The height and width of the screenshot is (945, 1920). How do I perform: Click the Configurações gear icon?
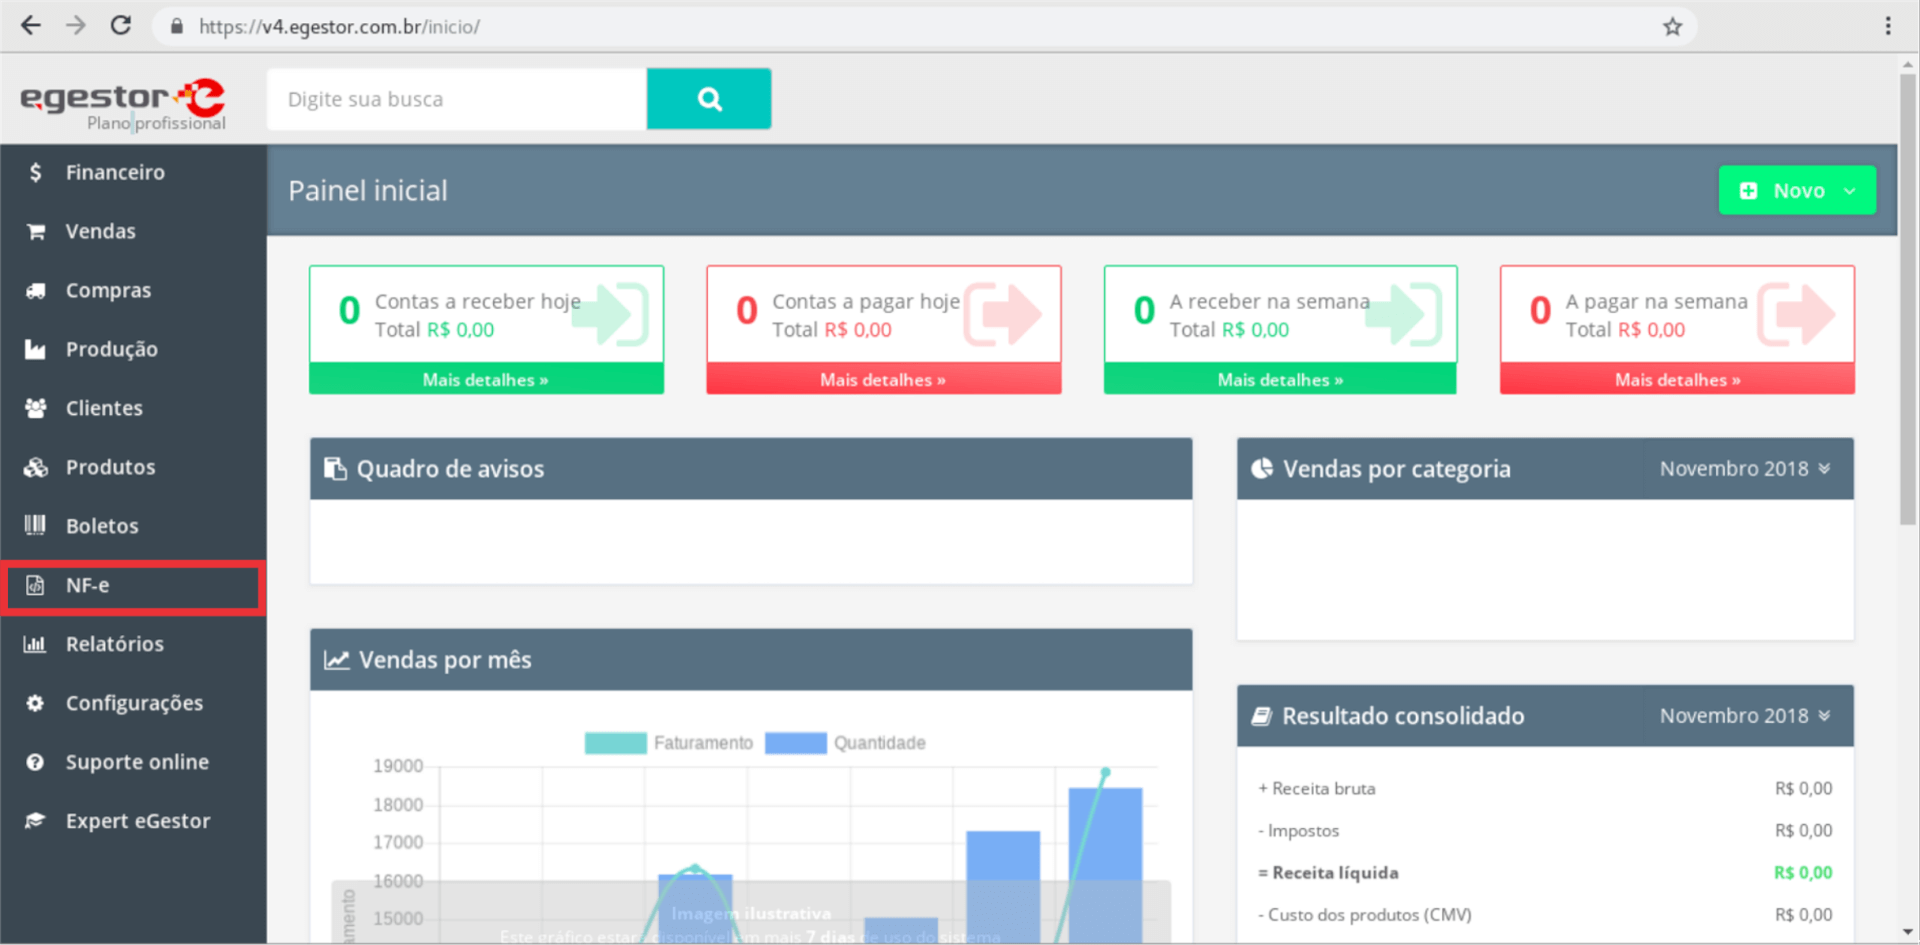pyautogui.click(x=36, y=703)
